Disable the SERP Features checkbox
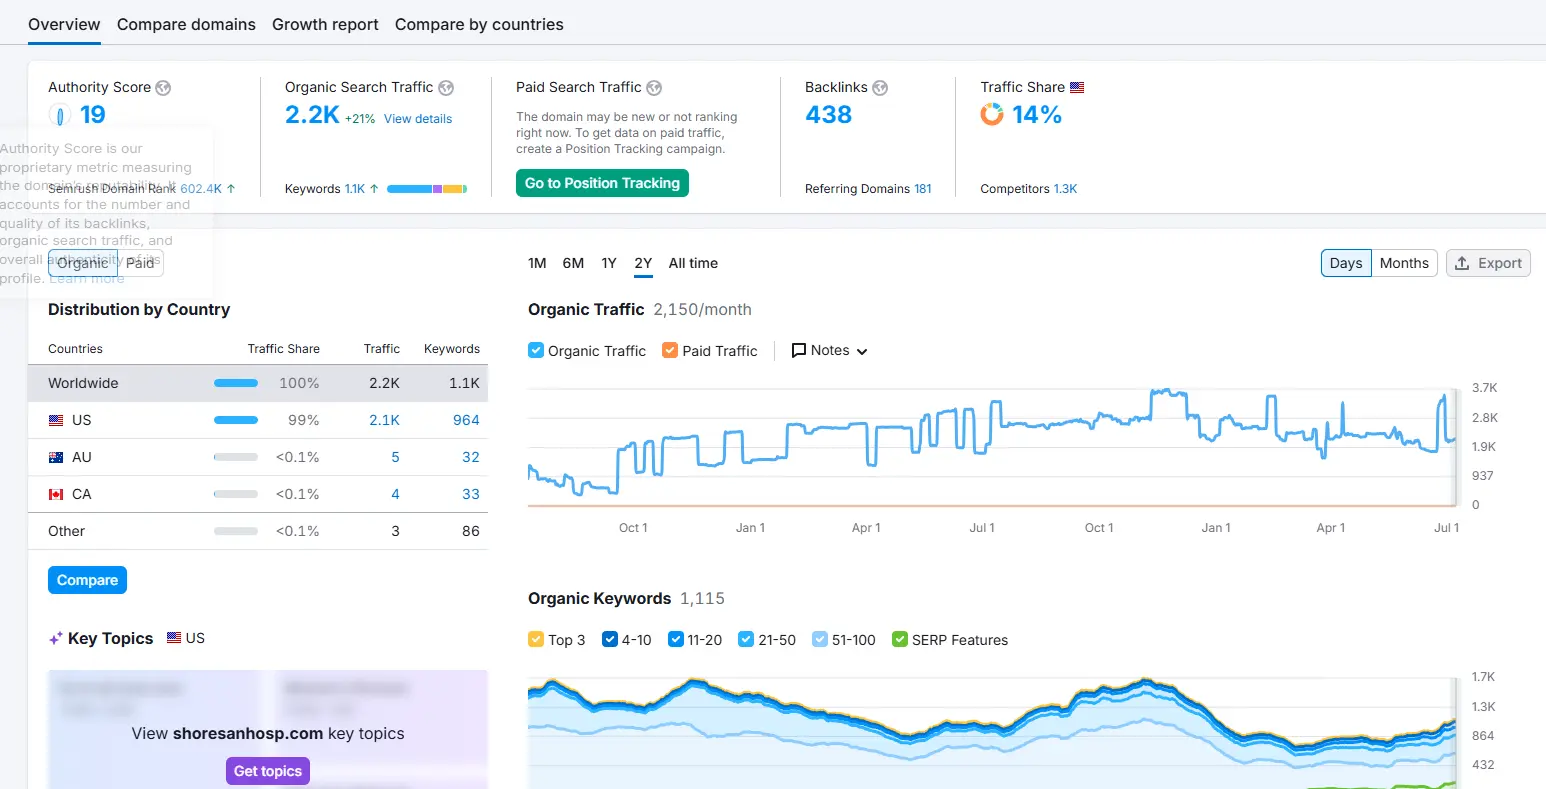 point(900,640)
